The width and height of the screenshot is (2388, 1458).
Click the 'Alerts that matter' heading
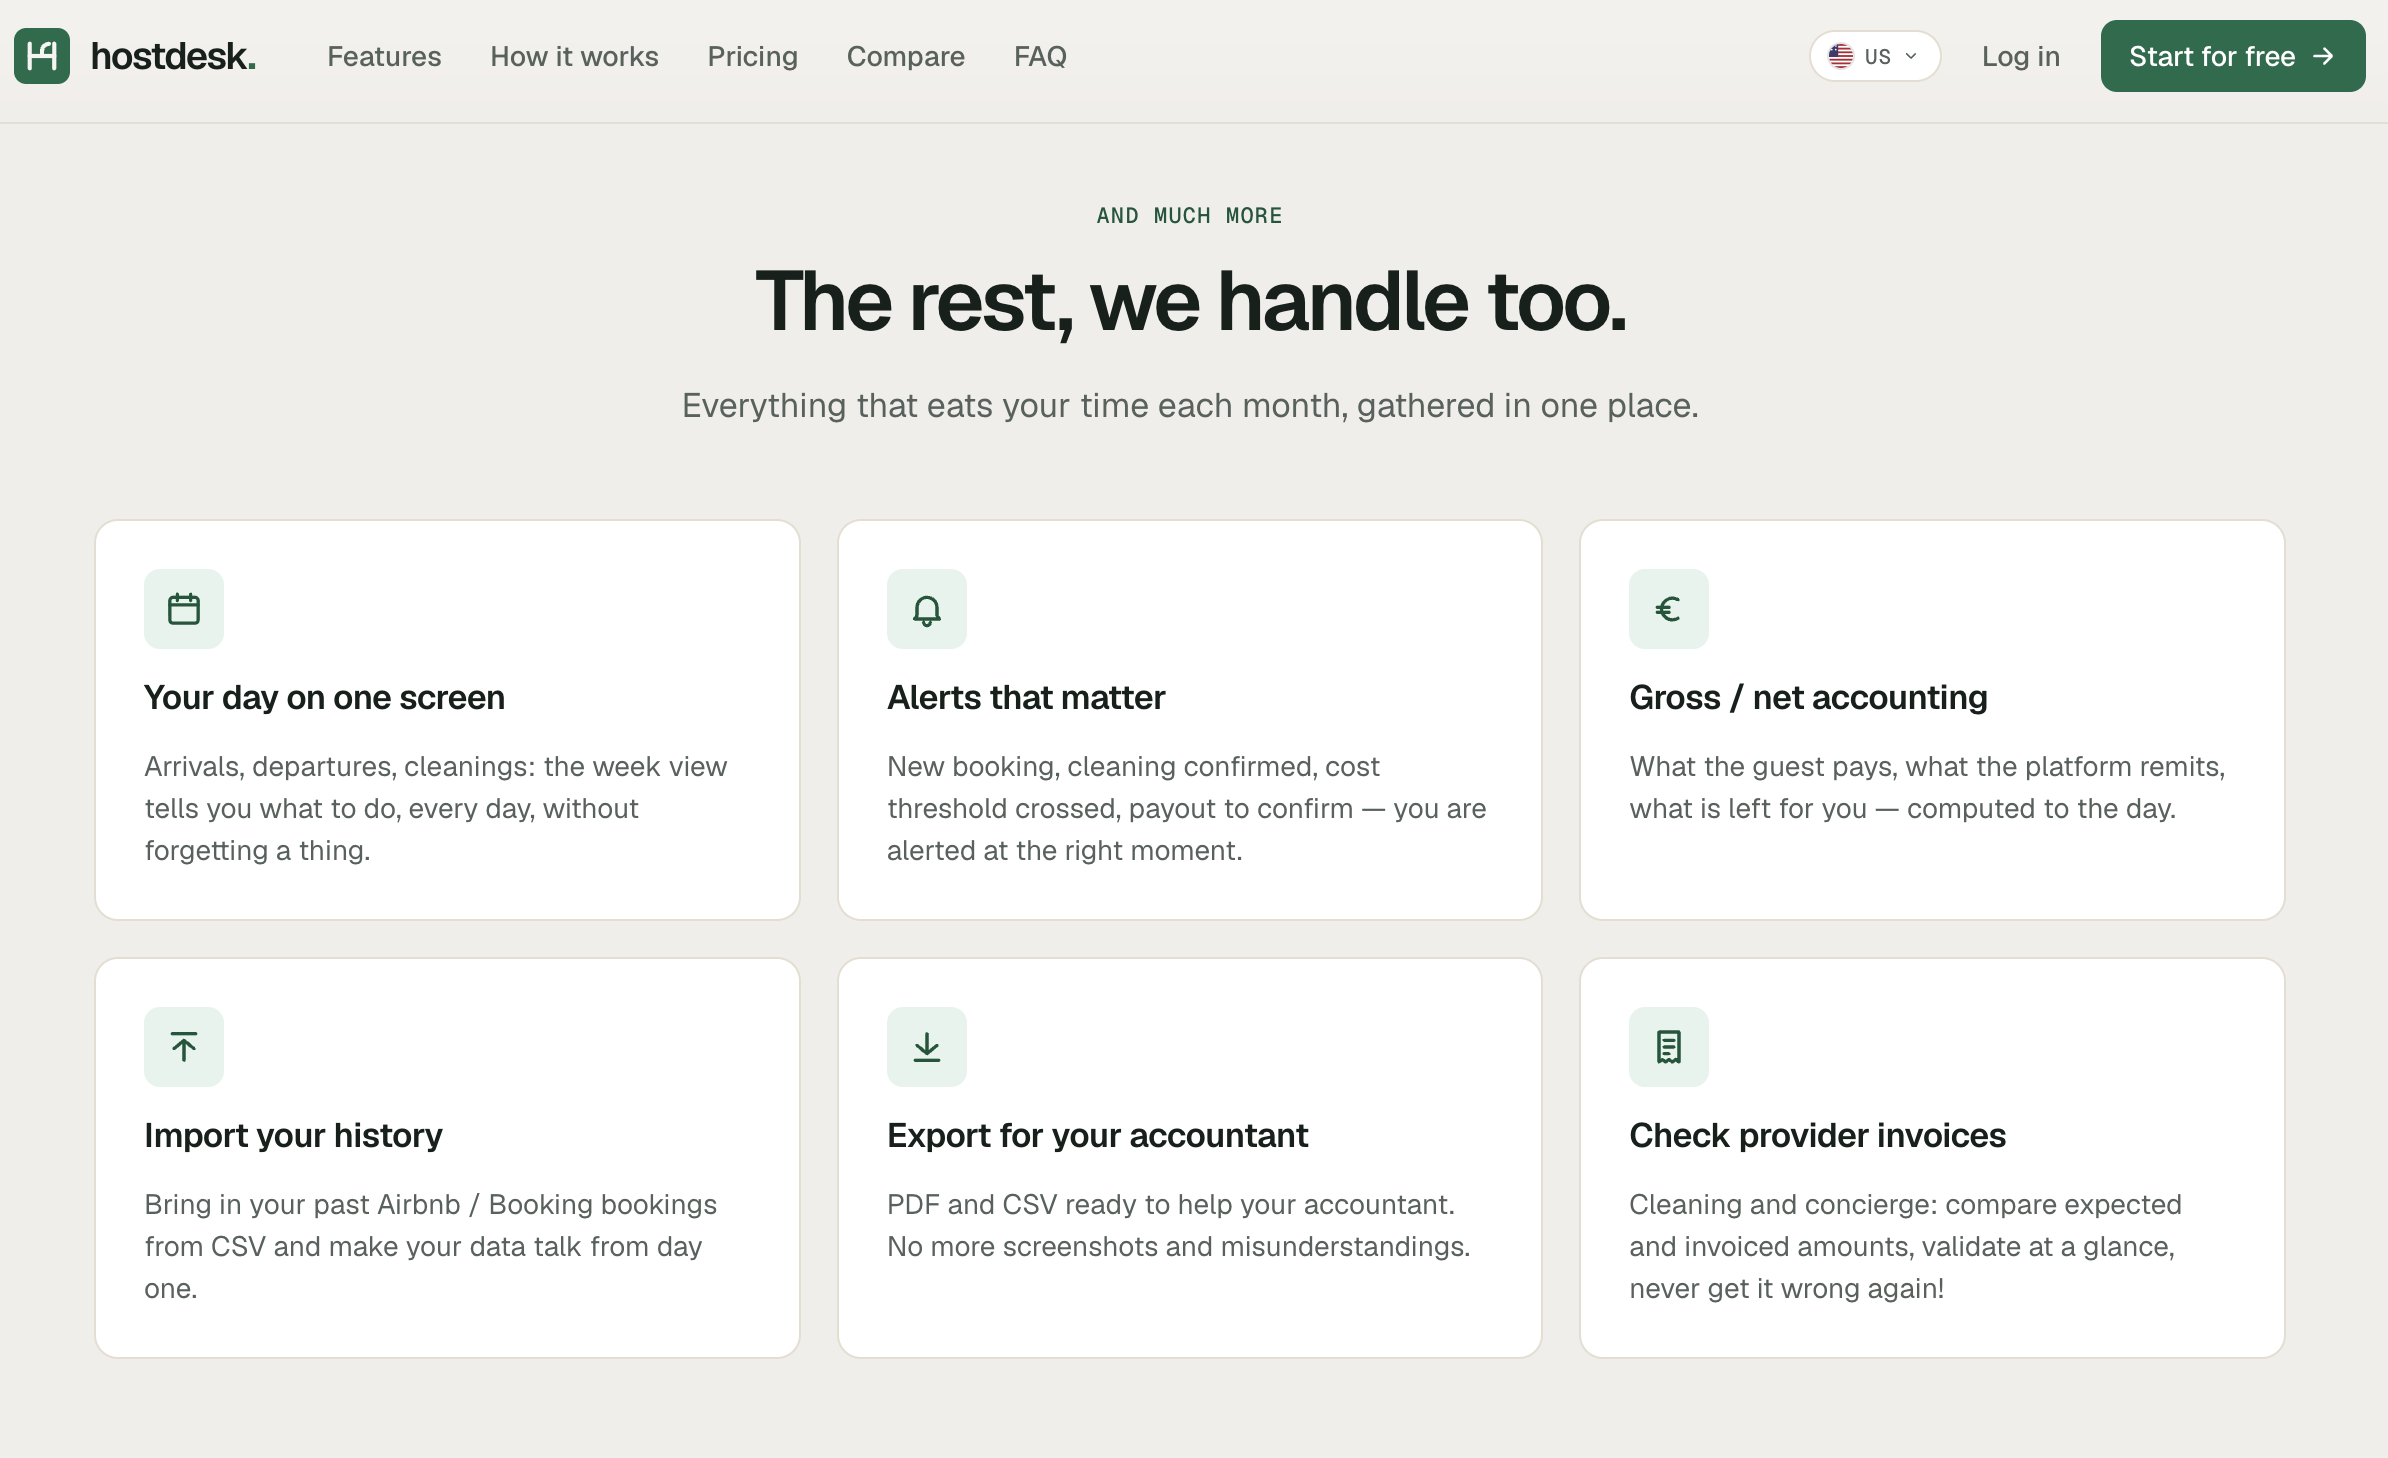[x=1026, y=697]
